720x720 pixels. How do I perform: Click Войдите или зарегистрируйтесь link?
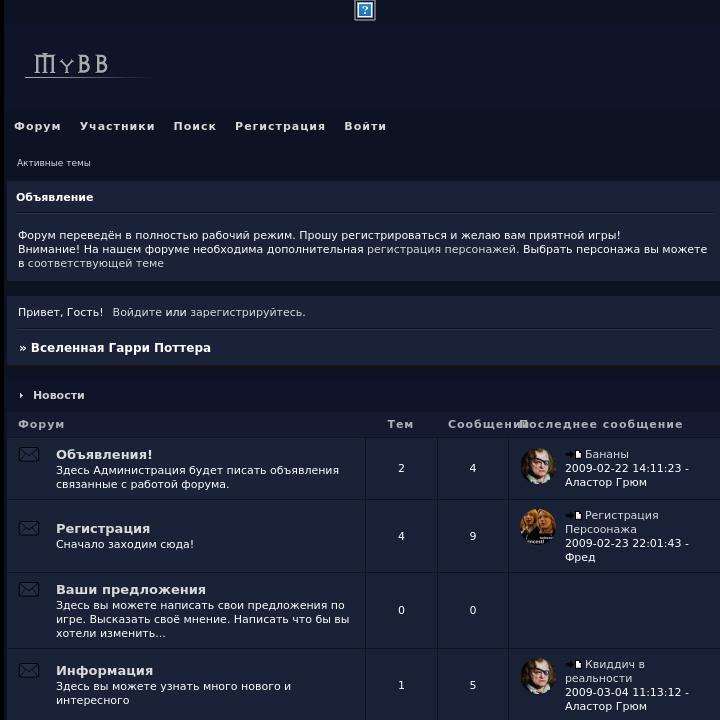click(x=208, y=312)
